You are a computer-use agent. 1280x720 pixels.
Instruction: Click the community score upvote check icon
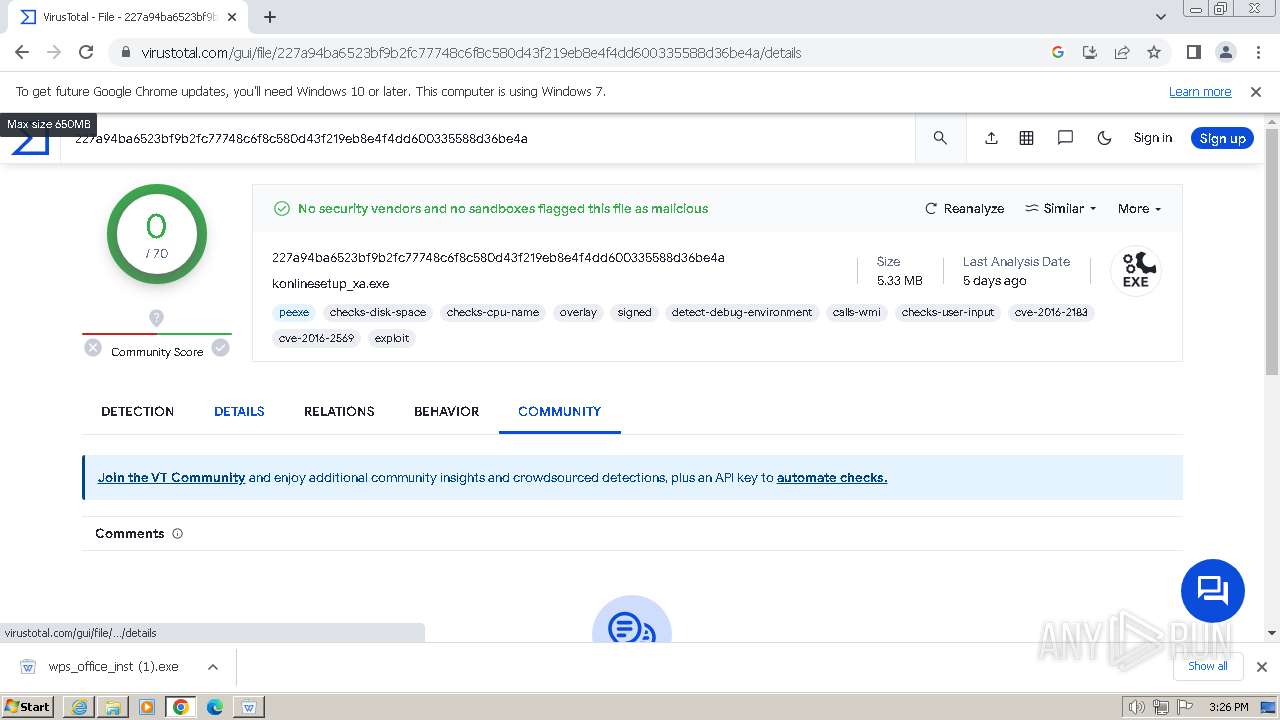(220, 348)
